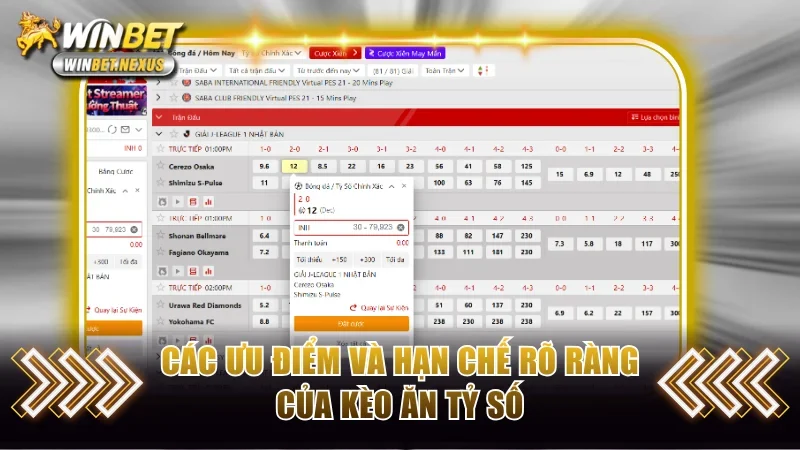Select 1-0 odds 9.6 for Cerezo Osaka

coord(265,166)
